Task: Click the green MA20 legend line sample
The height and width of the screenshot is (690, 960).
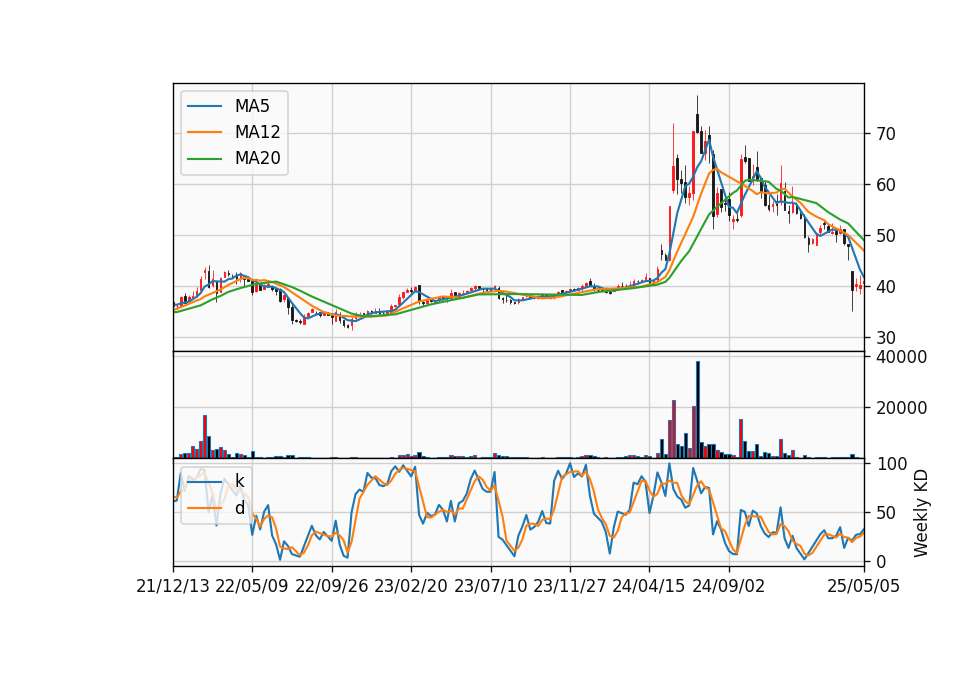Action: click(x=204, y=159)
